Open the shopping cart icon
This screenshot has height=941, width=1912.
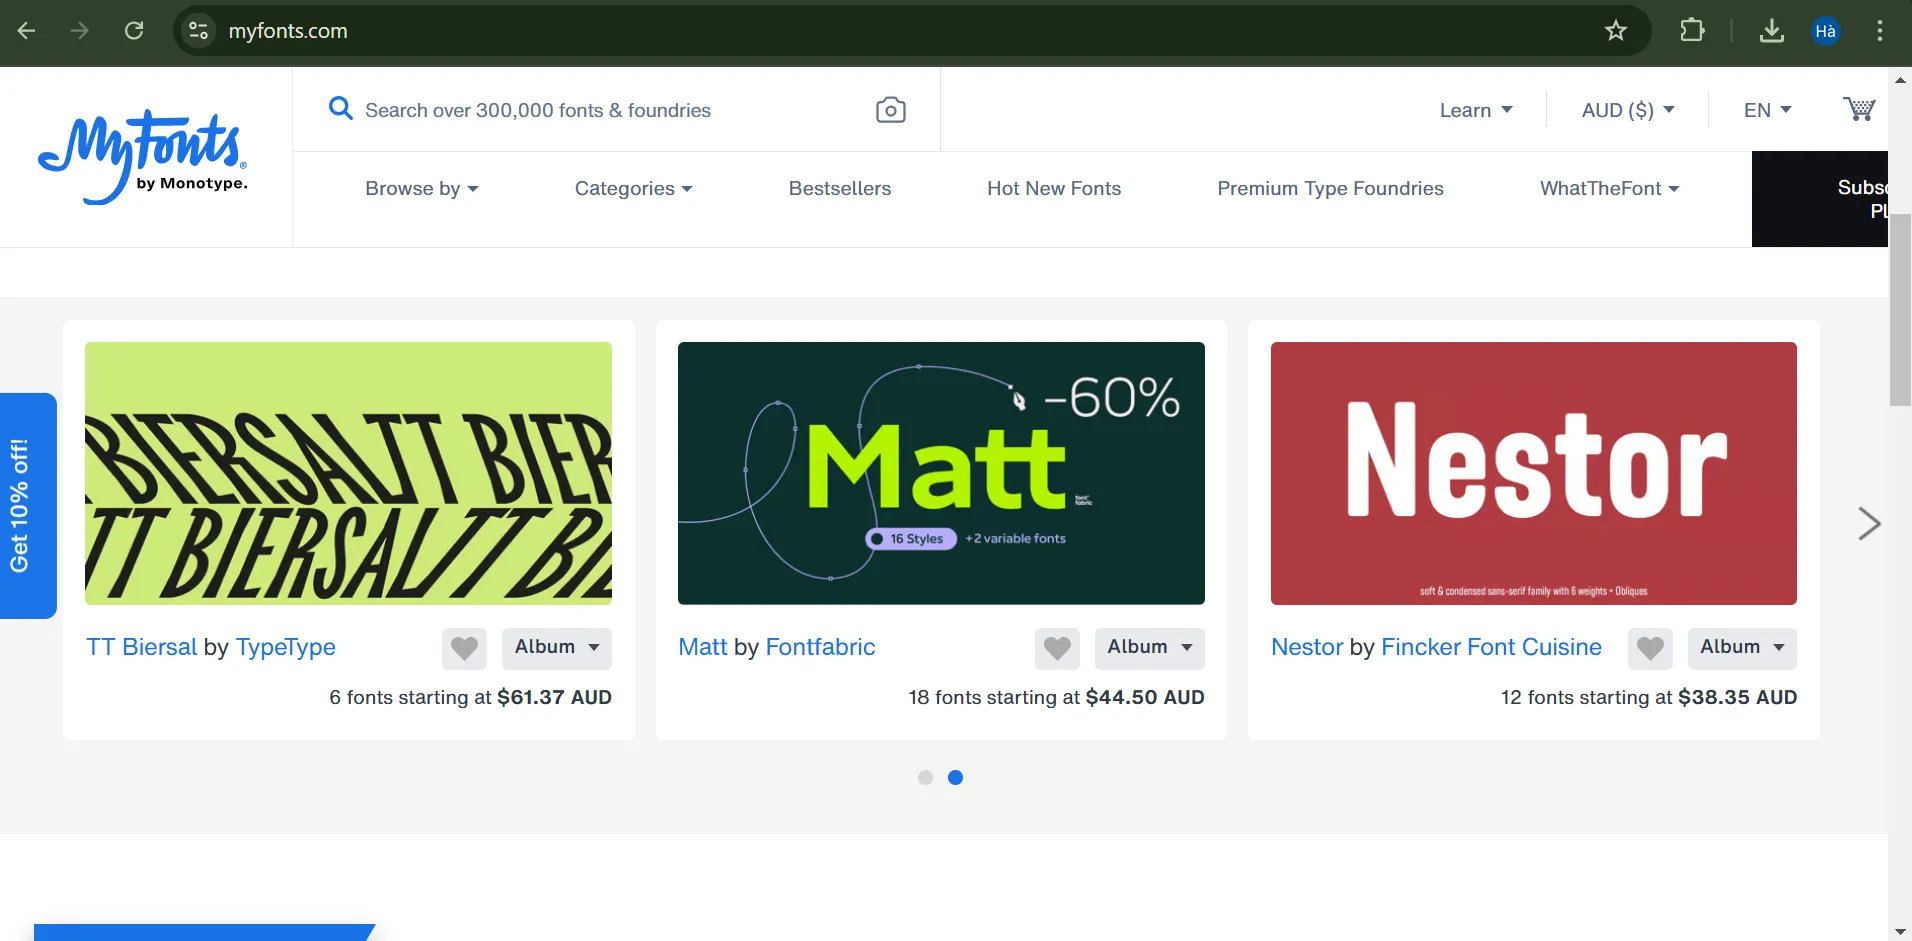click(1859, 109)
